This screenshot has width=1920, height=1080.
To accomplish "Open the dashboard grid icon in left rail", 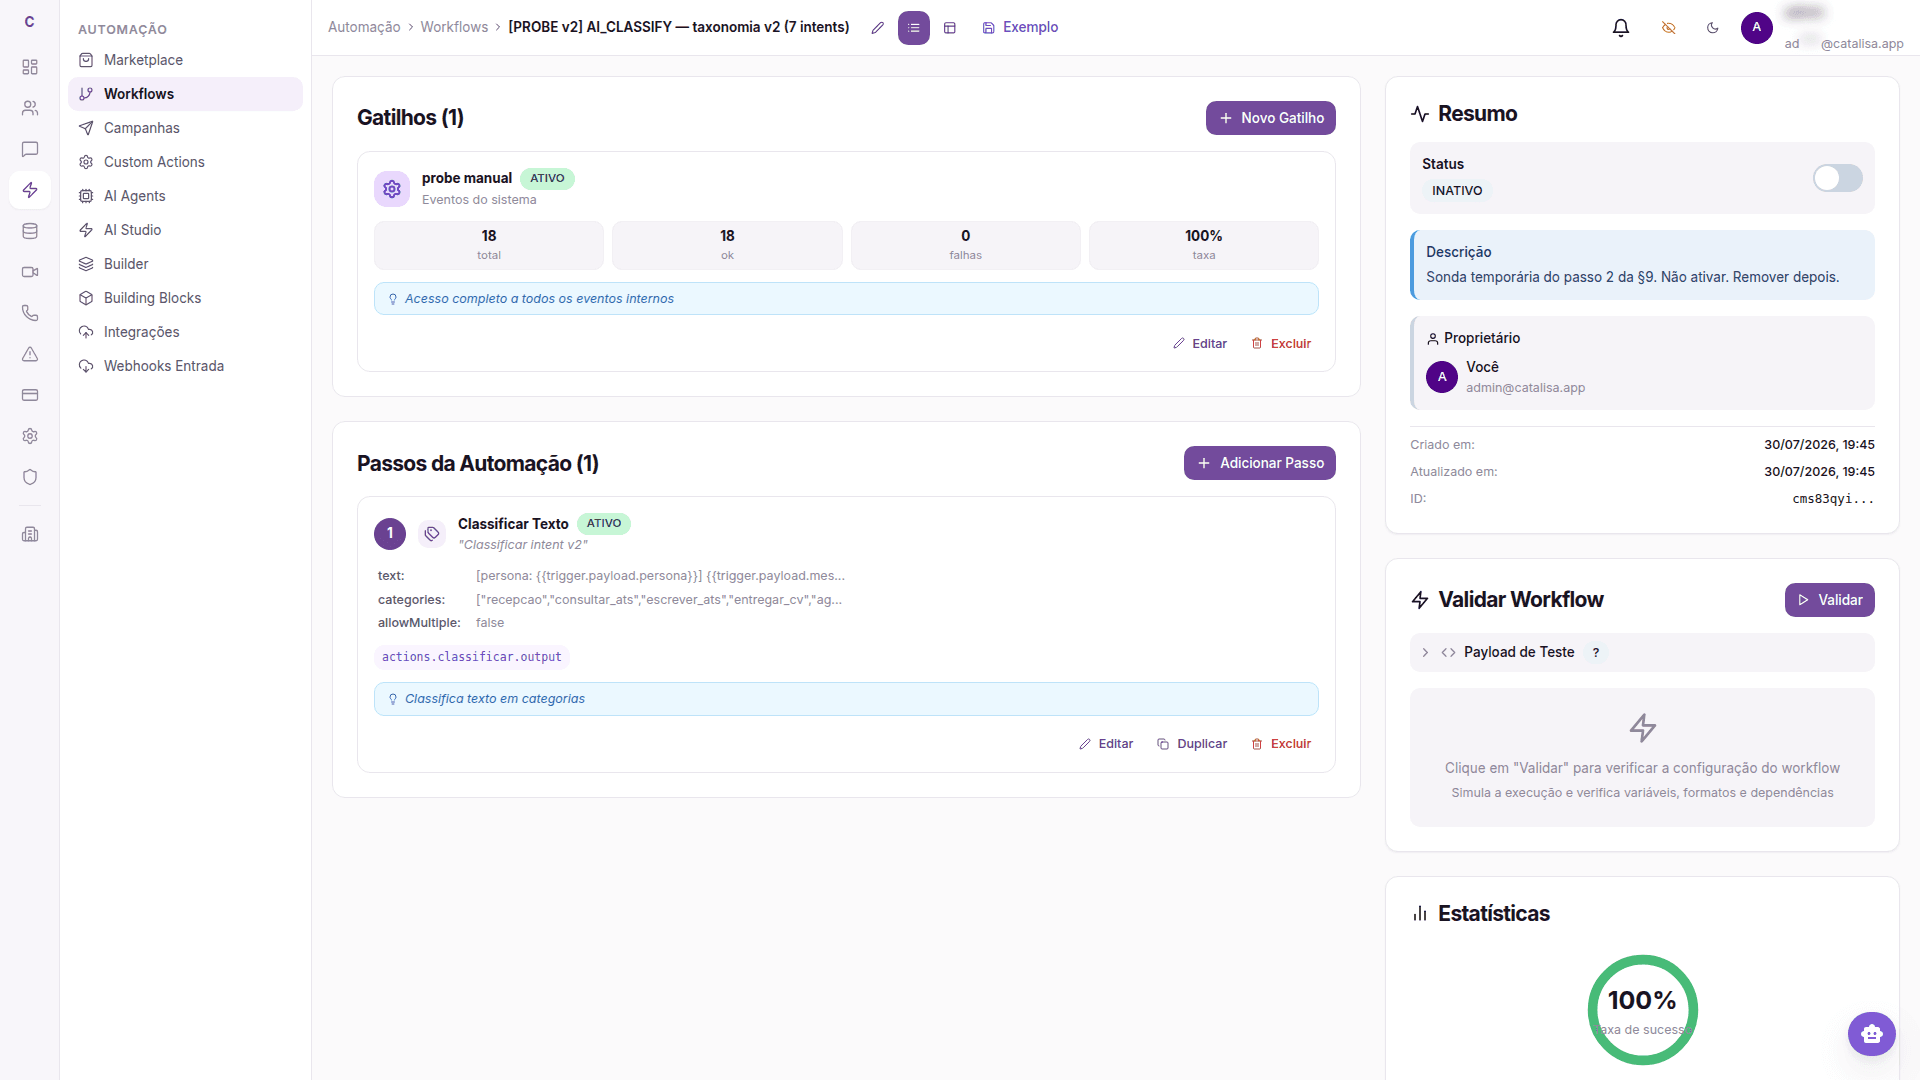I will (x=30, y=67).
